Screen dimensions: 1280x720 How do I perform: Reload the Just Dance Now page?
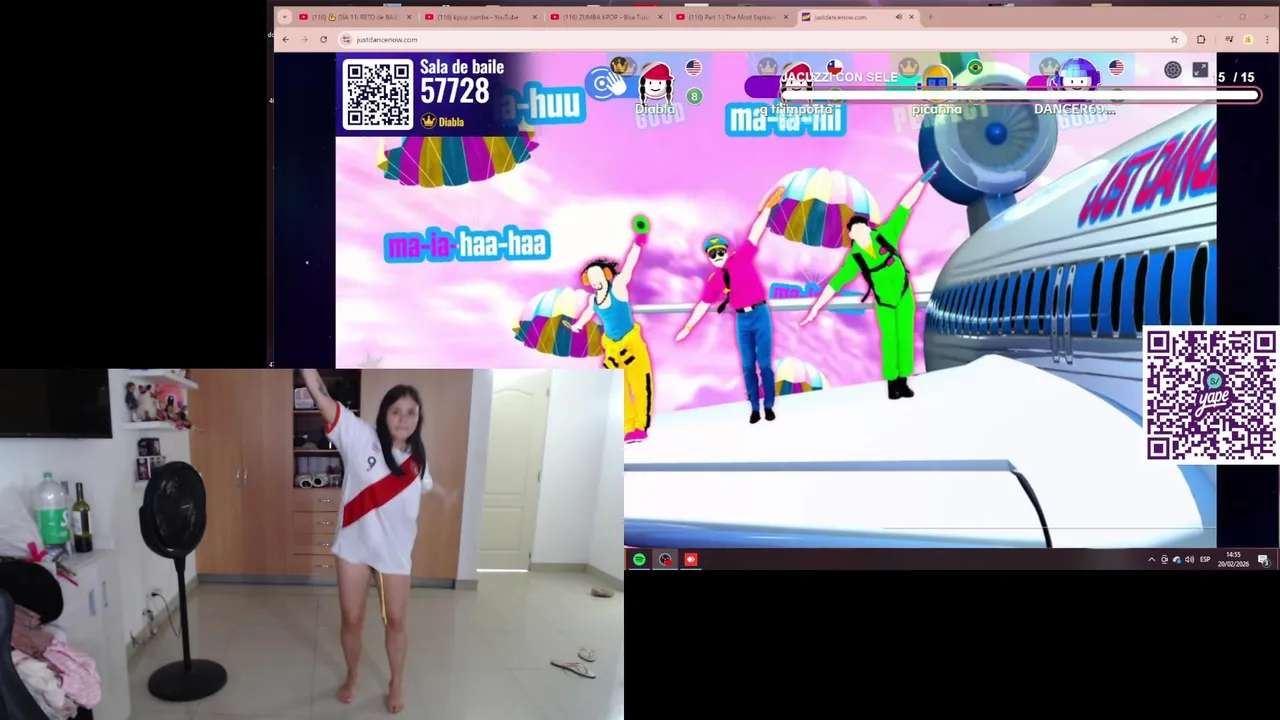pyautogui.click(x=323, y=39)
